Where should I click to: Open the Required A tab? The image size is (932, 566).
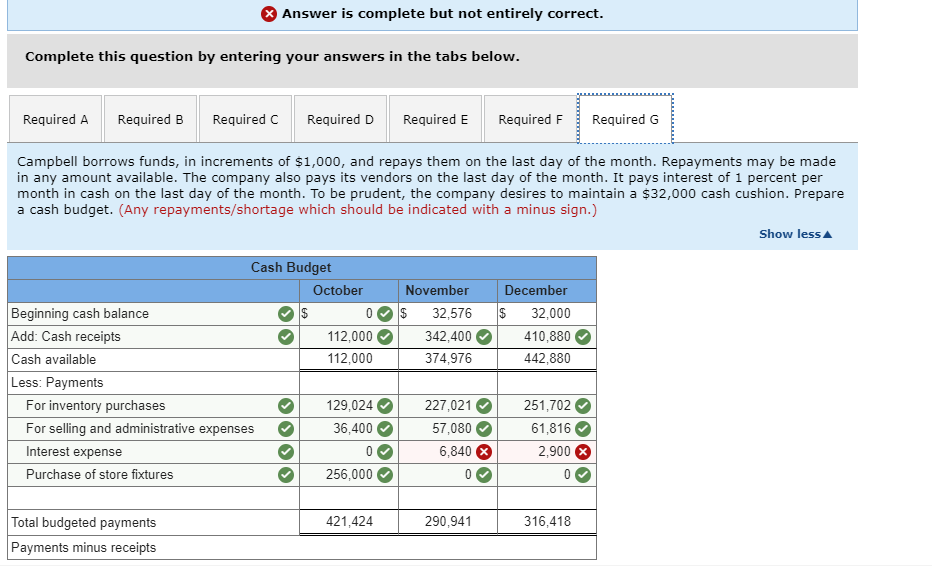[55, 119]
